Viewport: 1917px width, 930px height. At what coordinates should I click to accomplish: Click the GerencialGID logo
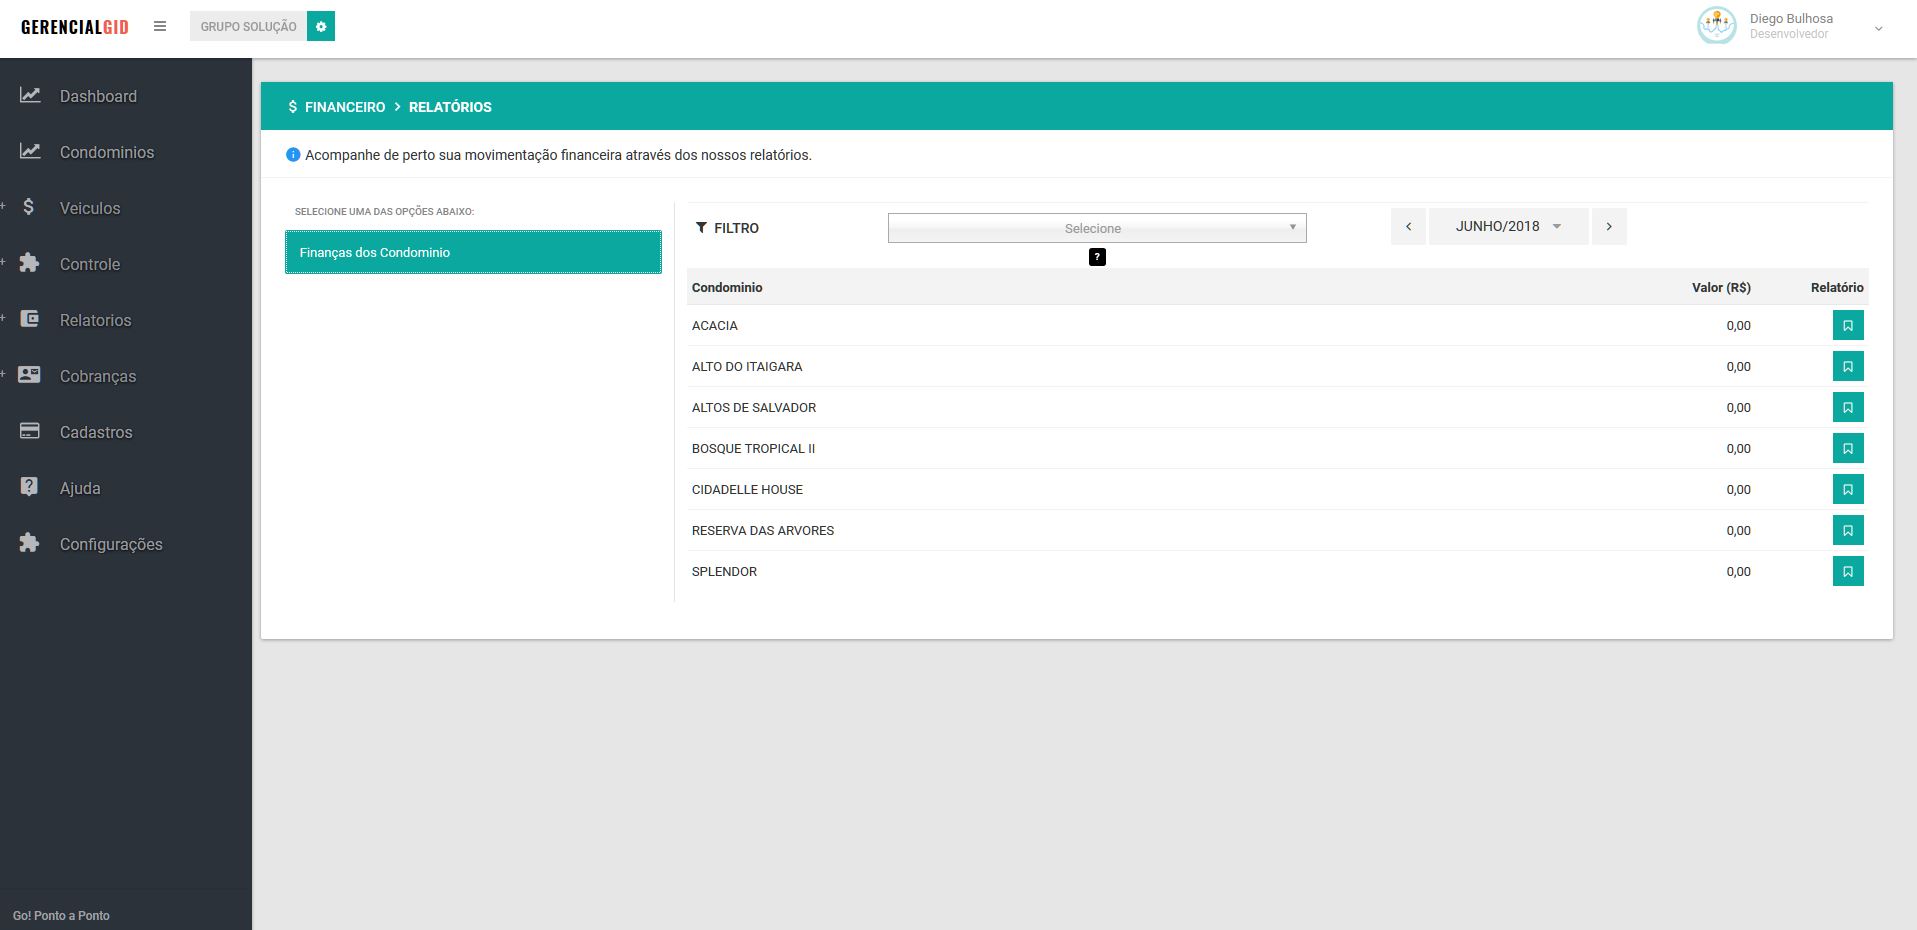[x=75, y=27]
